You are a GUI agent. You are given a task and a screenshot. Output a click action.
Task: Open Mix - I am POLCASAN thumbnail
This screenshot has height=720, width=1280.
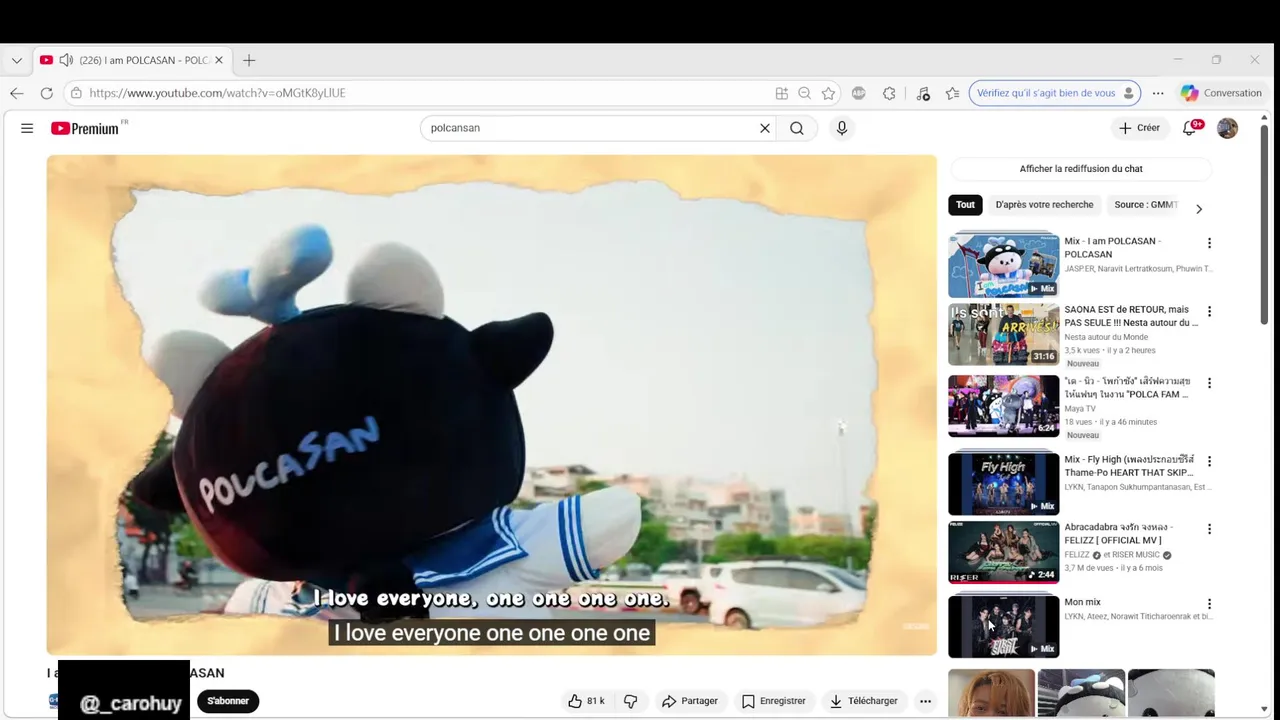[x=1003, y=265]
